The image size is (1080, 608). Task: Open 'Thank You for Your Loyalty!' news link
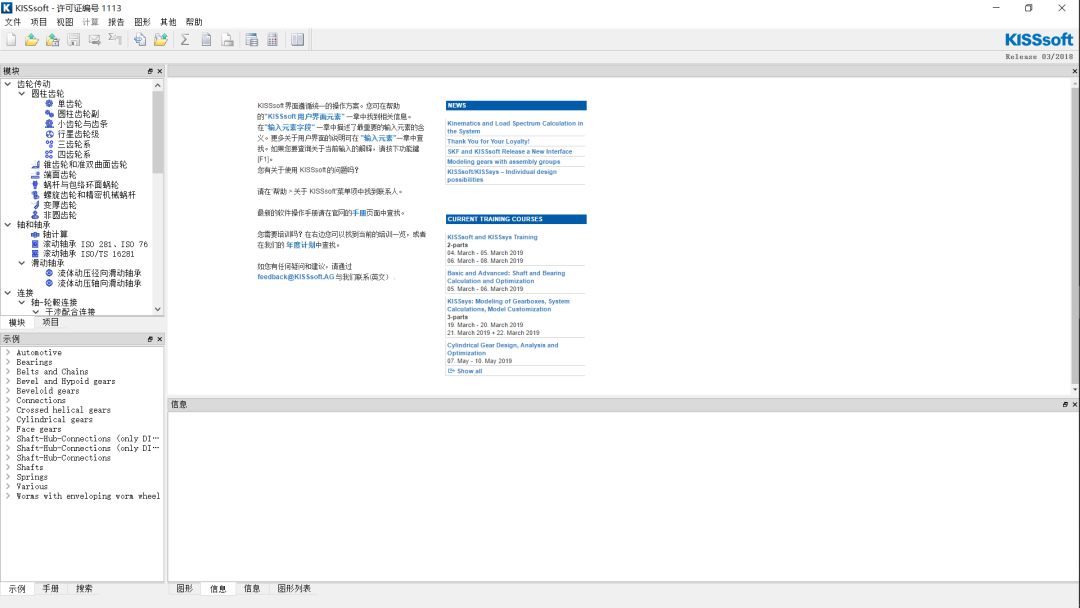tap(488, 141)
